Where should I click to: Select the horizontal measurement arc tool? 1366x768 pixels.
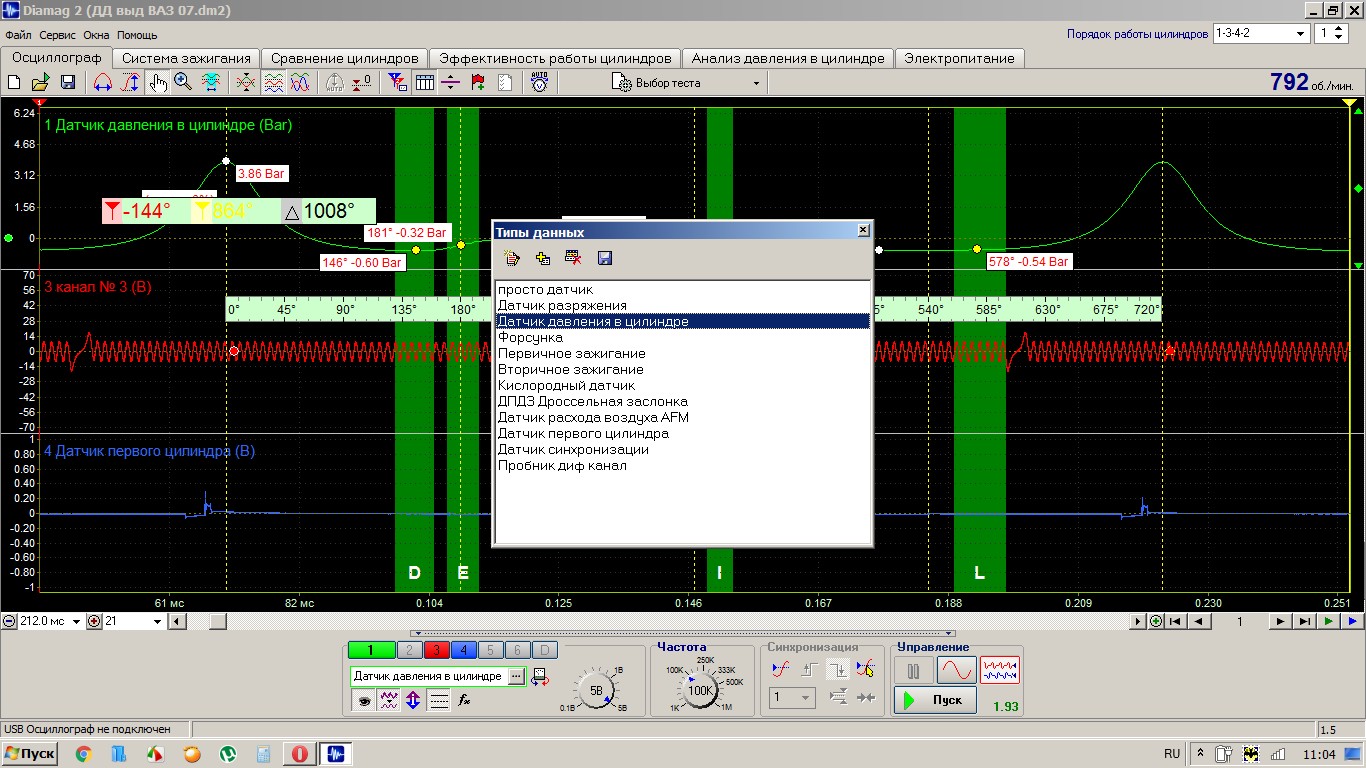103,83
